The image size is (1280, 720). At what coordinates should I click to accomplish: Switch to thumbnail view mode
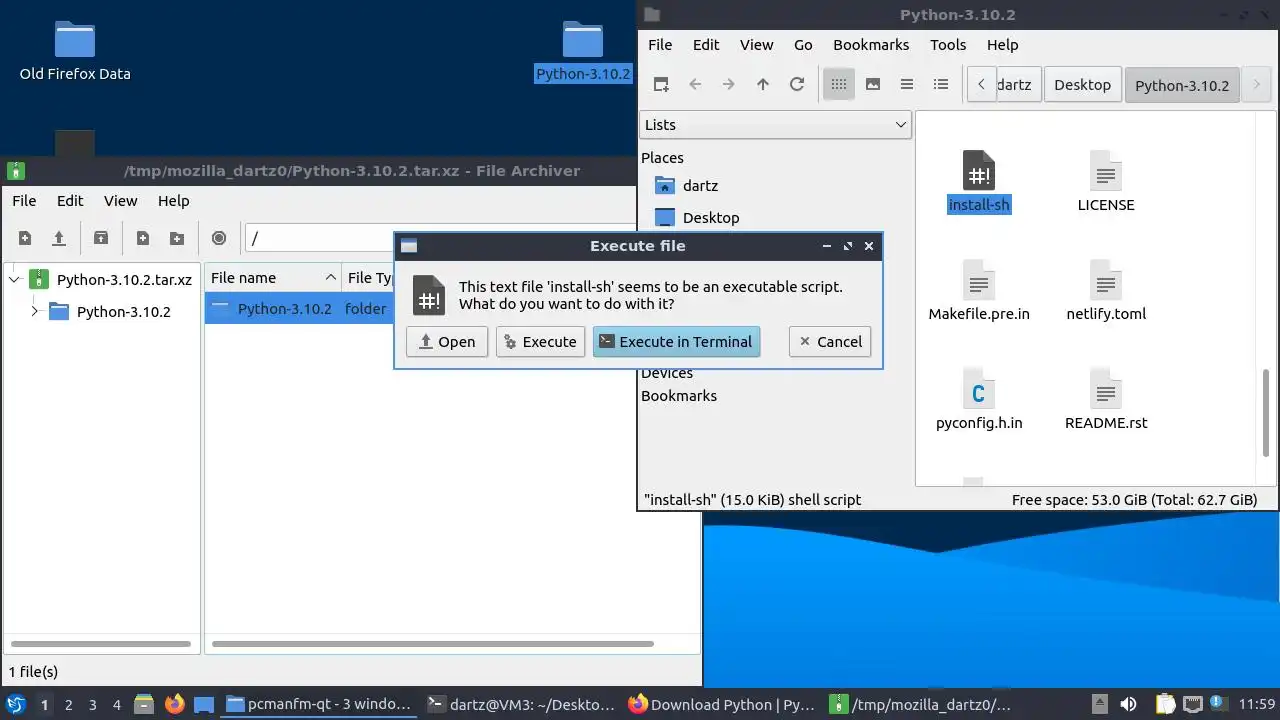[873, 85]
